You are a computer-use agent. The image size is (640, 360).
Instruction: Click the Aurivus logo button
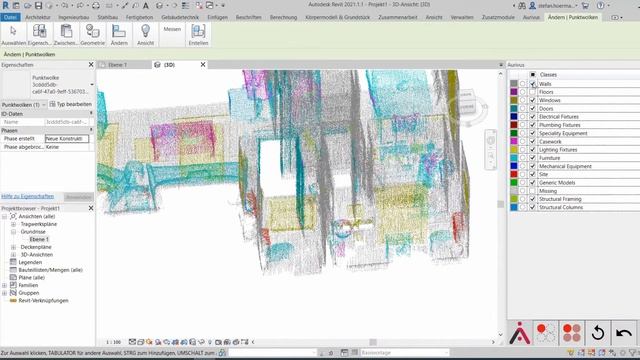click(520, 333)
